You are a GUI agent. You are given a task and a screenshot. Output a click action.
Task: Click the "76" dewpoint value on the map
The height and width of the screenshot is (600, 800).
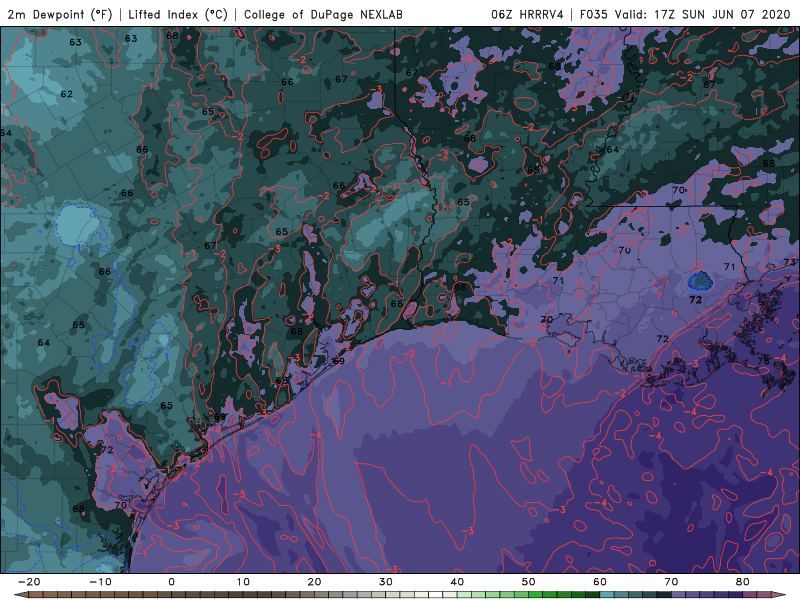click(764, 361)
